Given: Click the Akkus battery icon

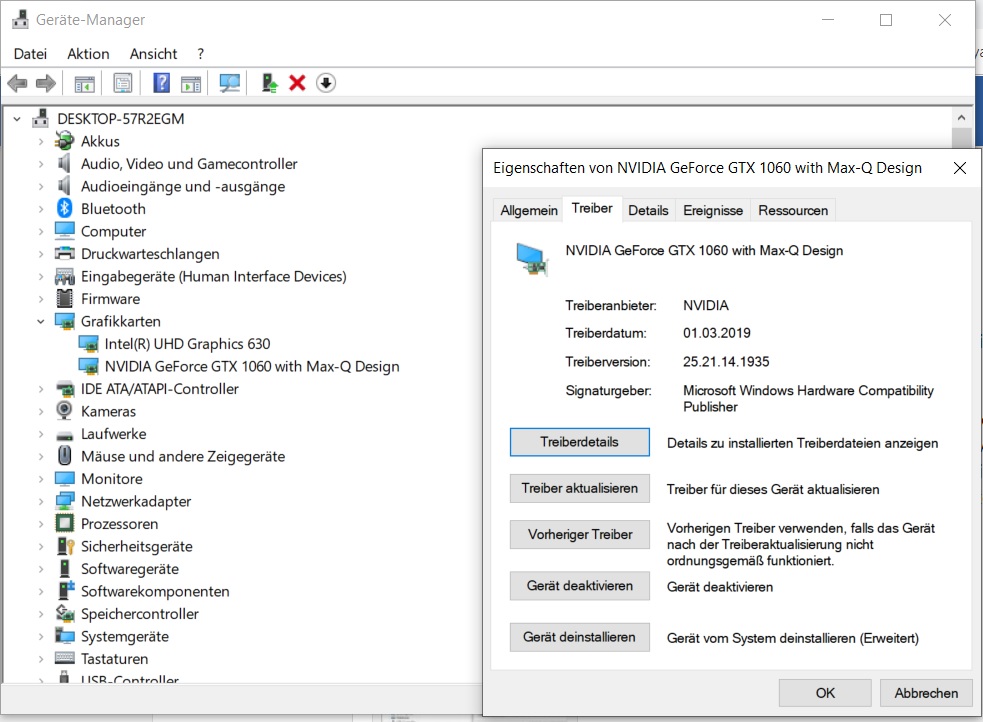Looking at the screenshot, I should click(x=64, y=141).
